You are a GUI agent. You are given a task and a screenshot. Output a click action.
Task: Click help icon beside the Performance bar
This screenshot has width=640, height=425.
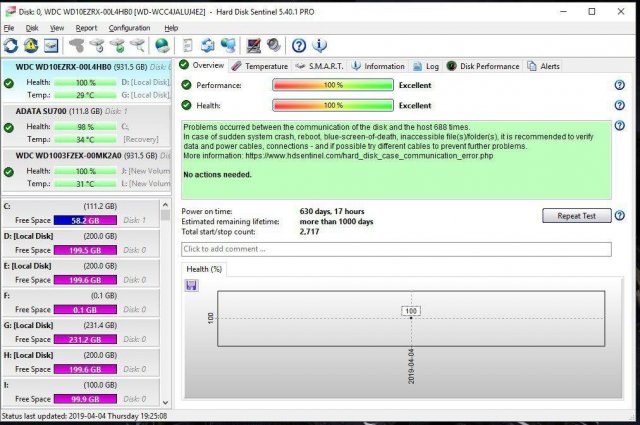pos(620,86)
